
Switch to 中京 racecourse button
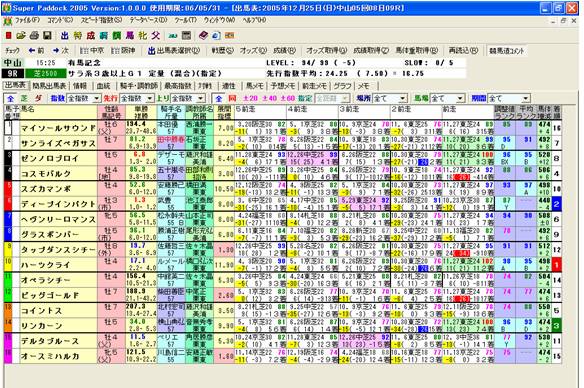92,50
